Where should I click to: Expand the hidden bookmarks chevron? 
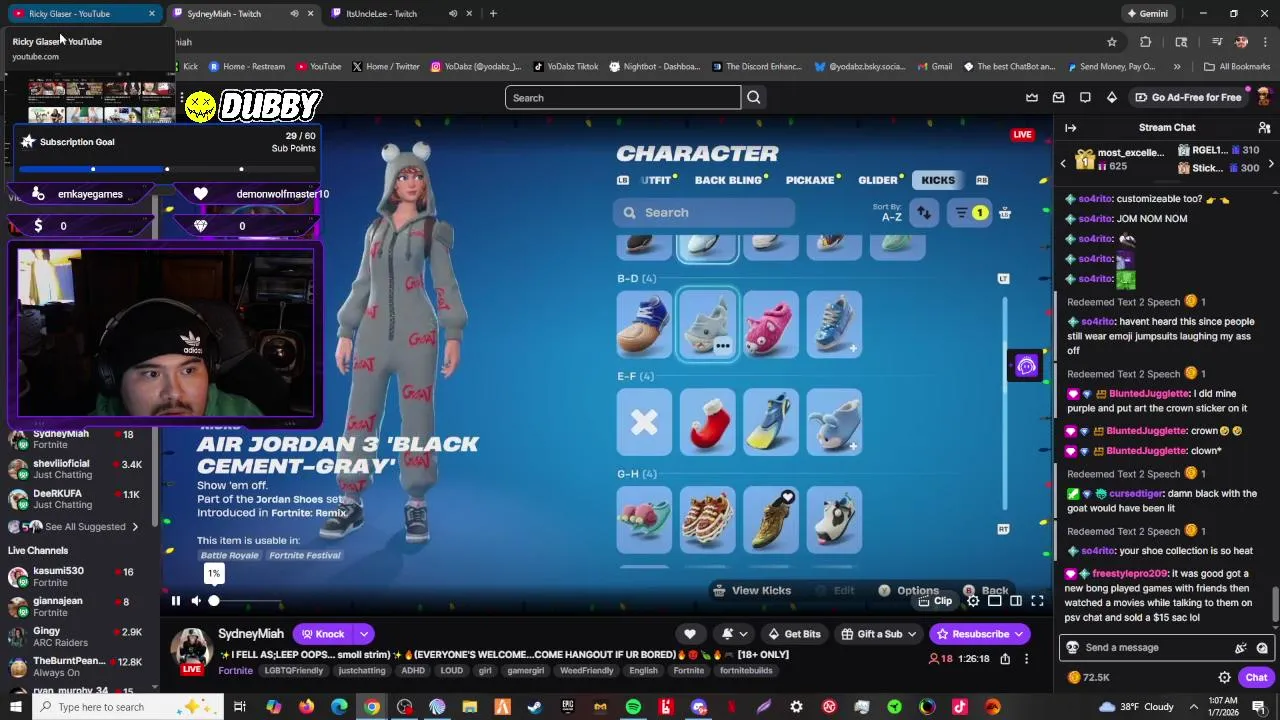[x=1177, y=67]
